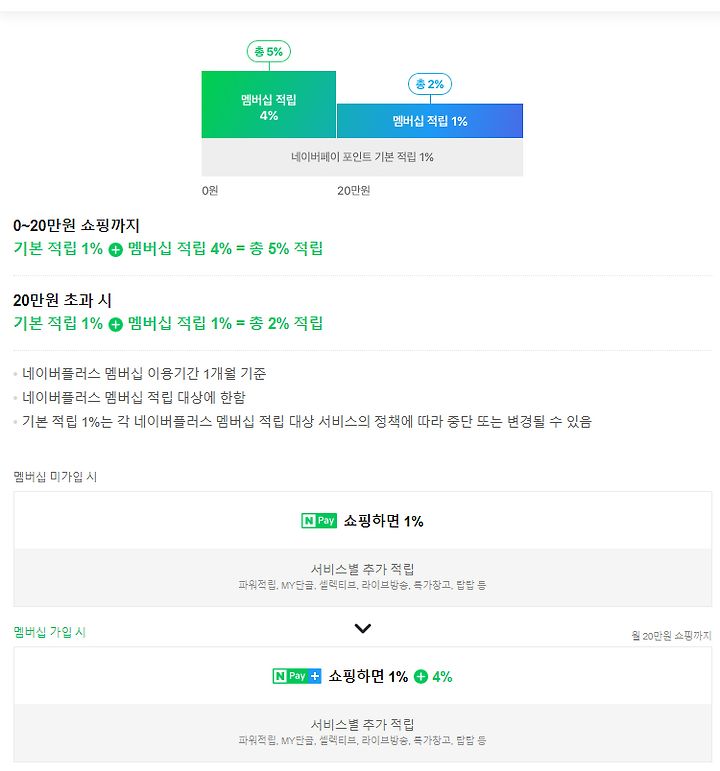Viewport: 720px width, 771px height.
Task: Click the N Pay+ membership logo
Action: point(297,676)
